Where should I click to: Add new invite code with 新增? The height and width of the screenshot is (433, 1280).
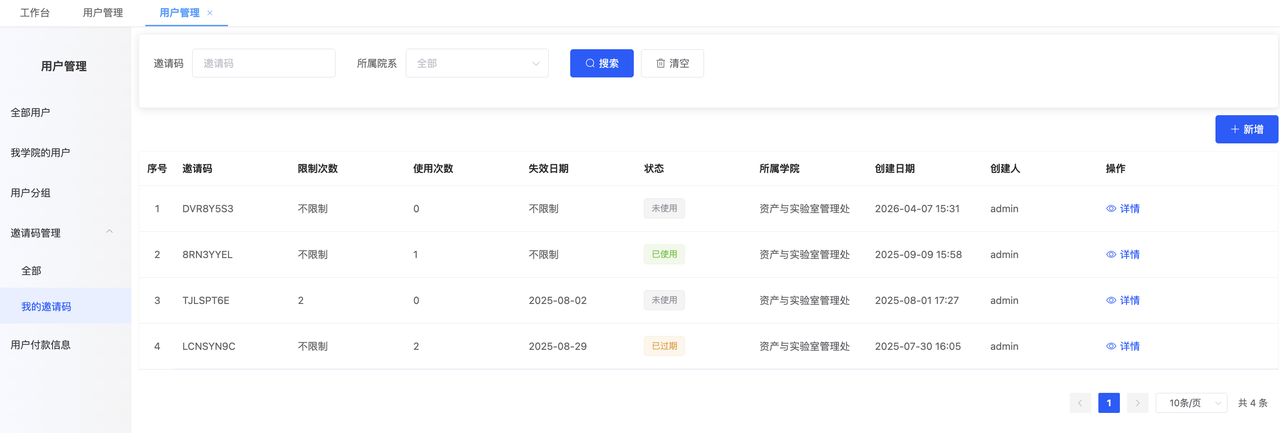pos(1246,129)
